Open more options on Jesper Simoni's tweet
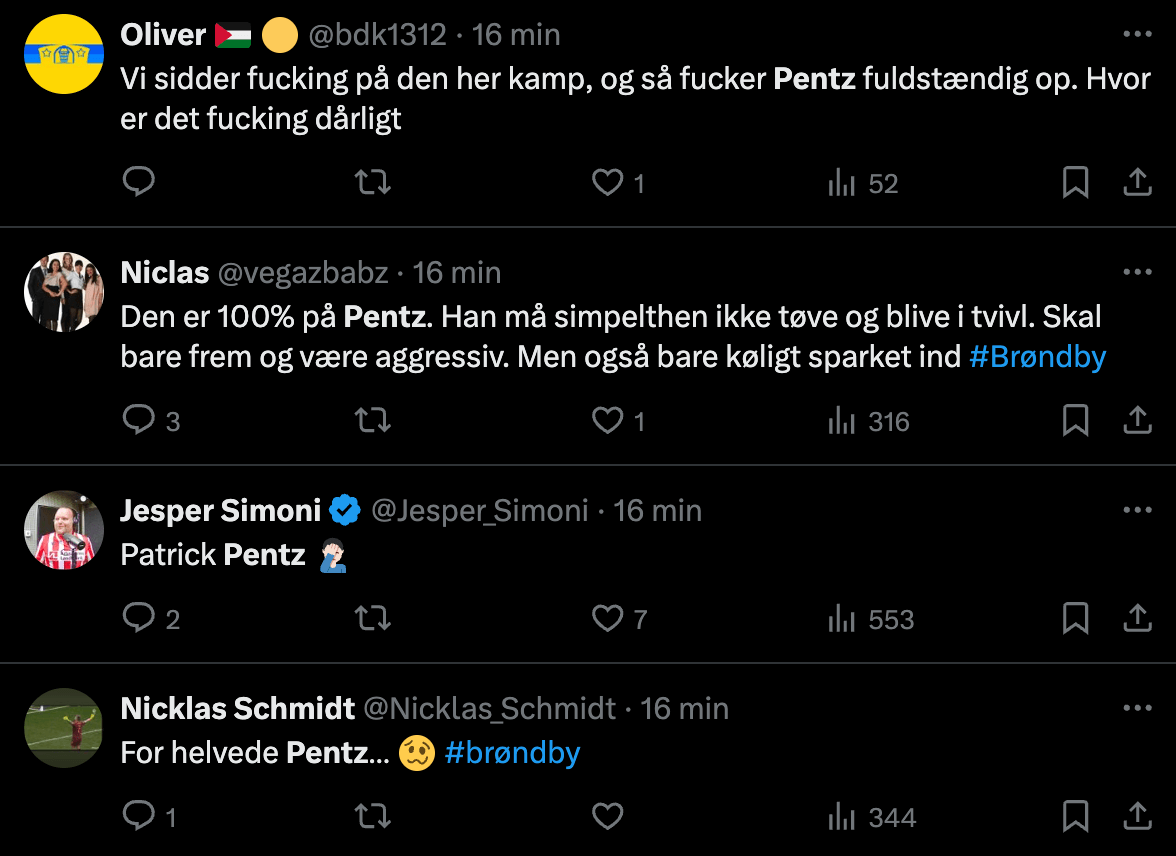The width and height of the screenshot is (1176, 856). point(1137,510)
